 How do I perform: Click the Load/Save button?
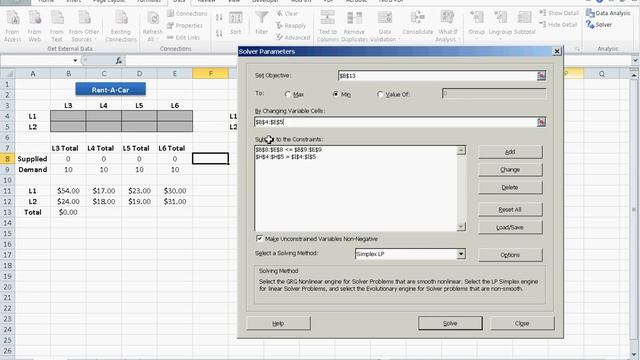pos(510,227)
